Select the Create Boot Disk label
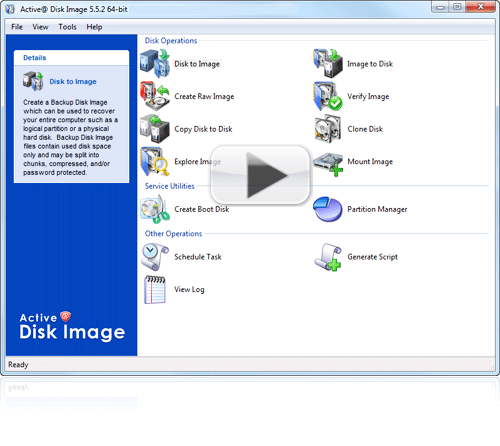 coord(202,209)
